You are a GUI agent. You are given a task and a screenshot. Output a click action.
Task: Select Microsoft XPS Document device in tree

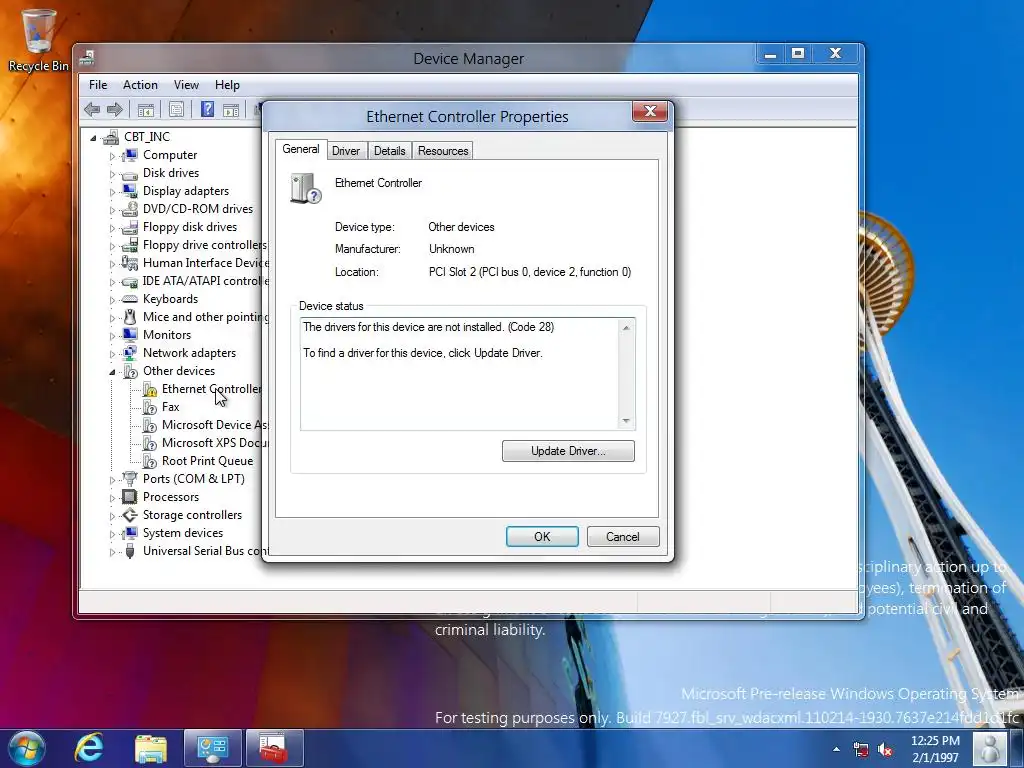[215, 443]
